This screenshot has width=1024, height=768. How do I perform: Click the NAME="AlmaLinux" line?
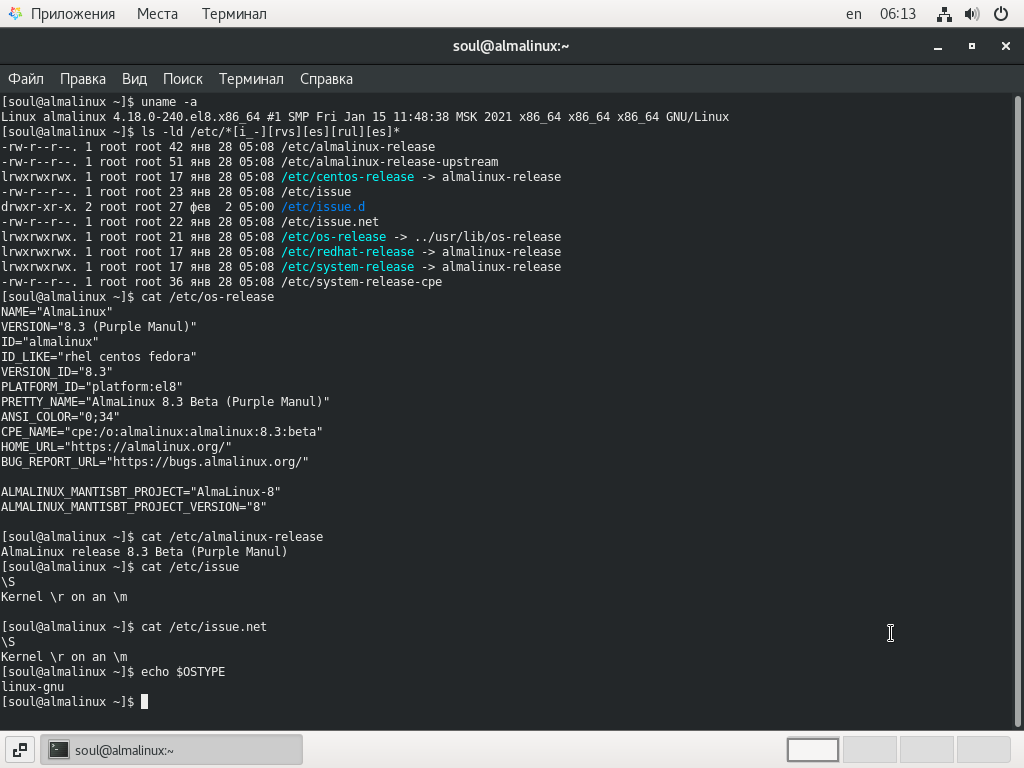57,312
